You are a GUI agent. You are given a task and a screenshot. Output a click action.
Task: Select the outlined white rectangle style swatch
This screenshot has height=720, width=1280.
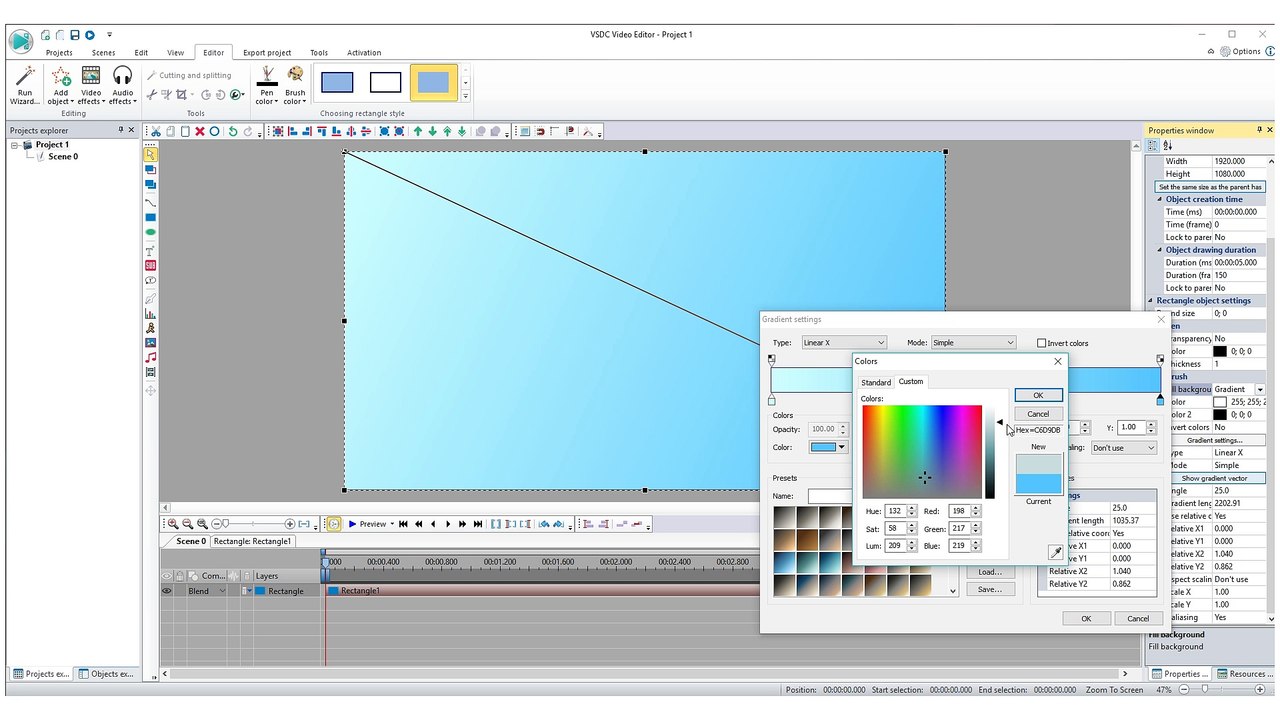(x=385, y=83)
